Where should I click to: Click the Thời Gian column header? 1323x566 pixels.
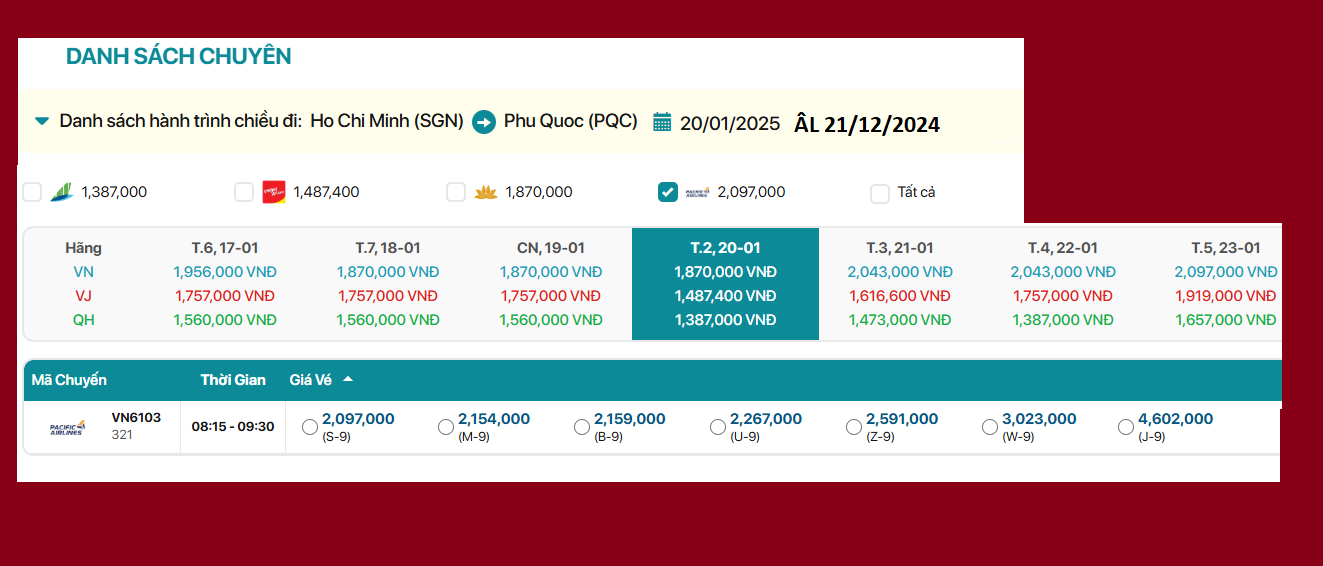click(233, 380)
